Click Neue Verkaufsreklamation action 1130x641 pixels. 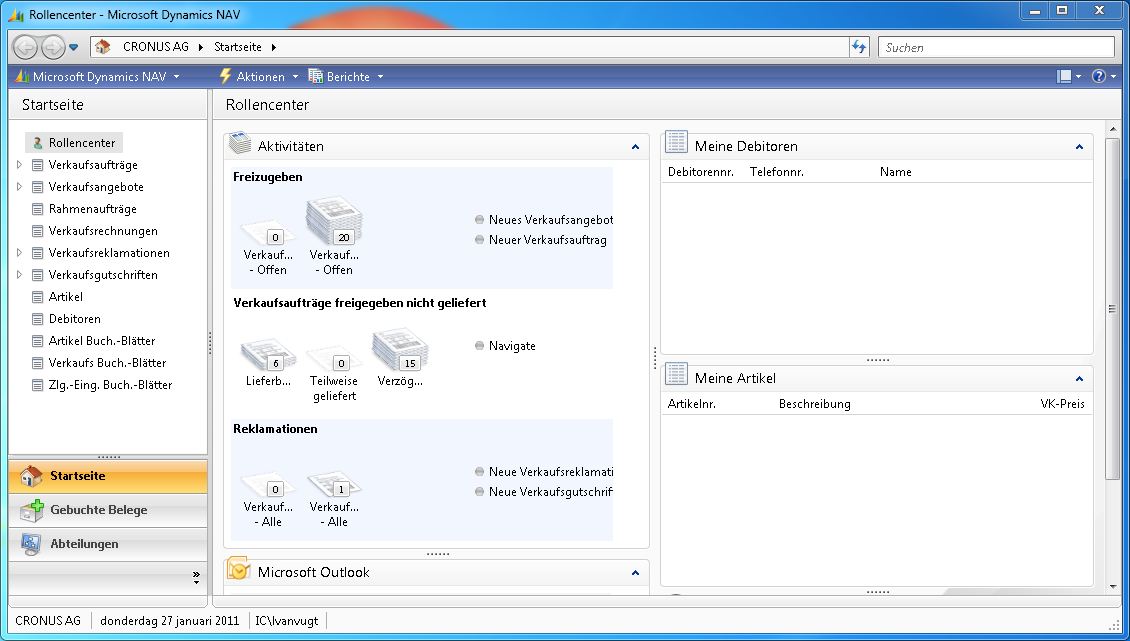pyautogui.click(x=545, y=472)
